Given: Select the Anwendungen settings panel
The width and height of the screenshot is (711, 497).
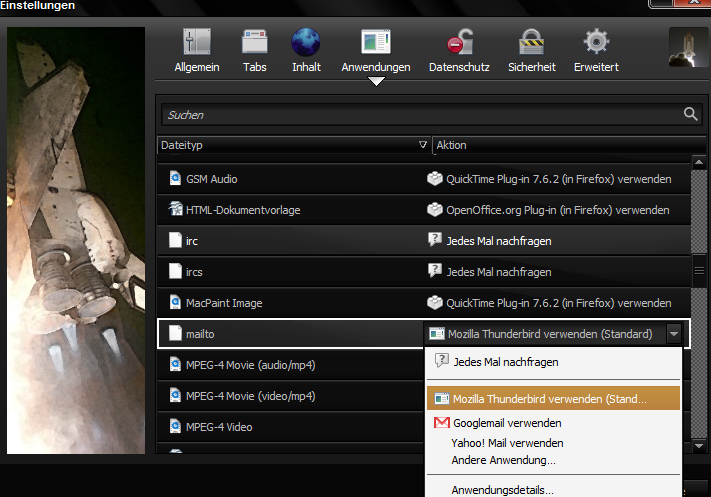Looking at the screenshot, I should pos(375,50).
